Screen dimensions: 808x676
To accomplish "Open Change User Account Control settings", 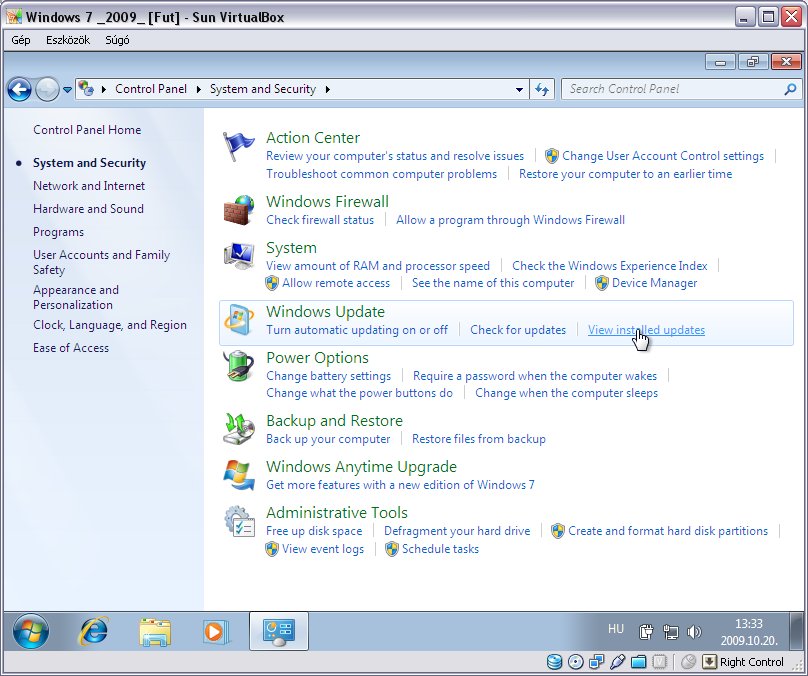I will [663, 156].
